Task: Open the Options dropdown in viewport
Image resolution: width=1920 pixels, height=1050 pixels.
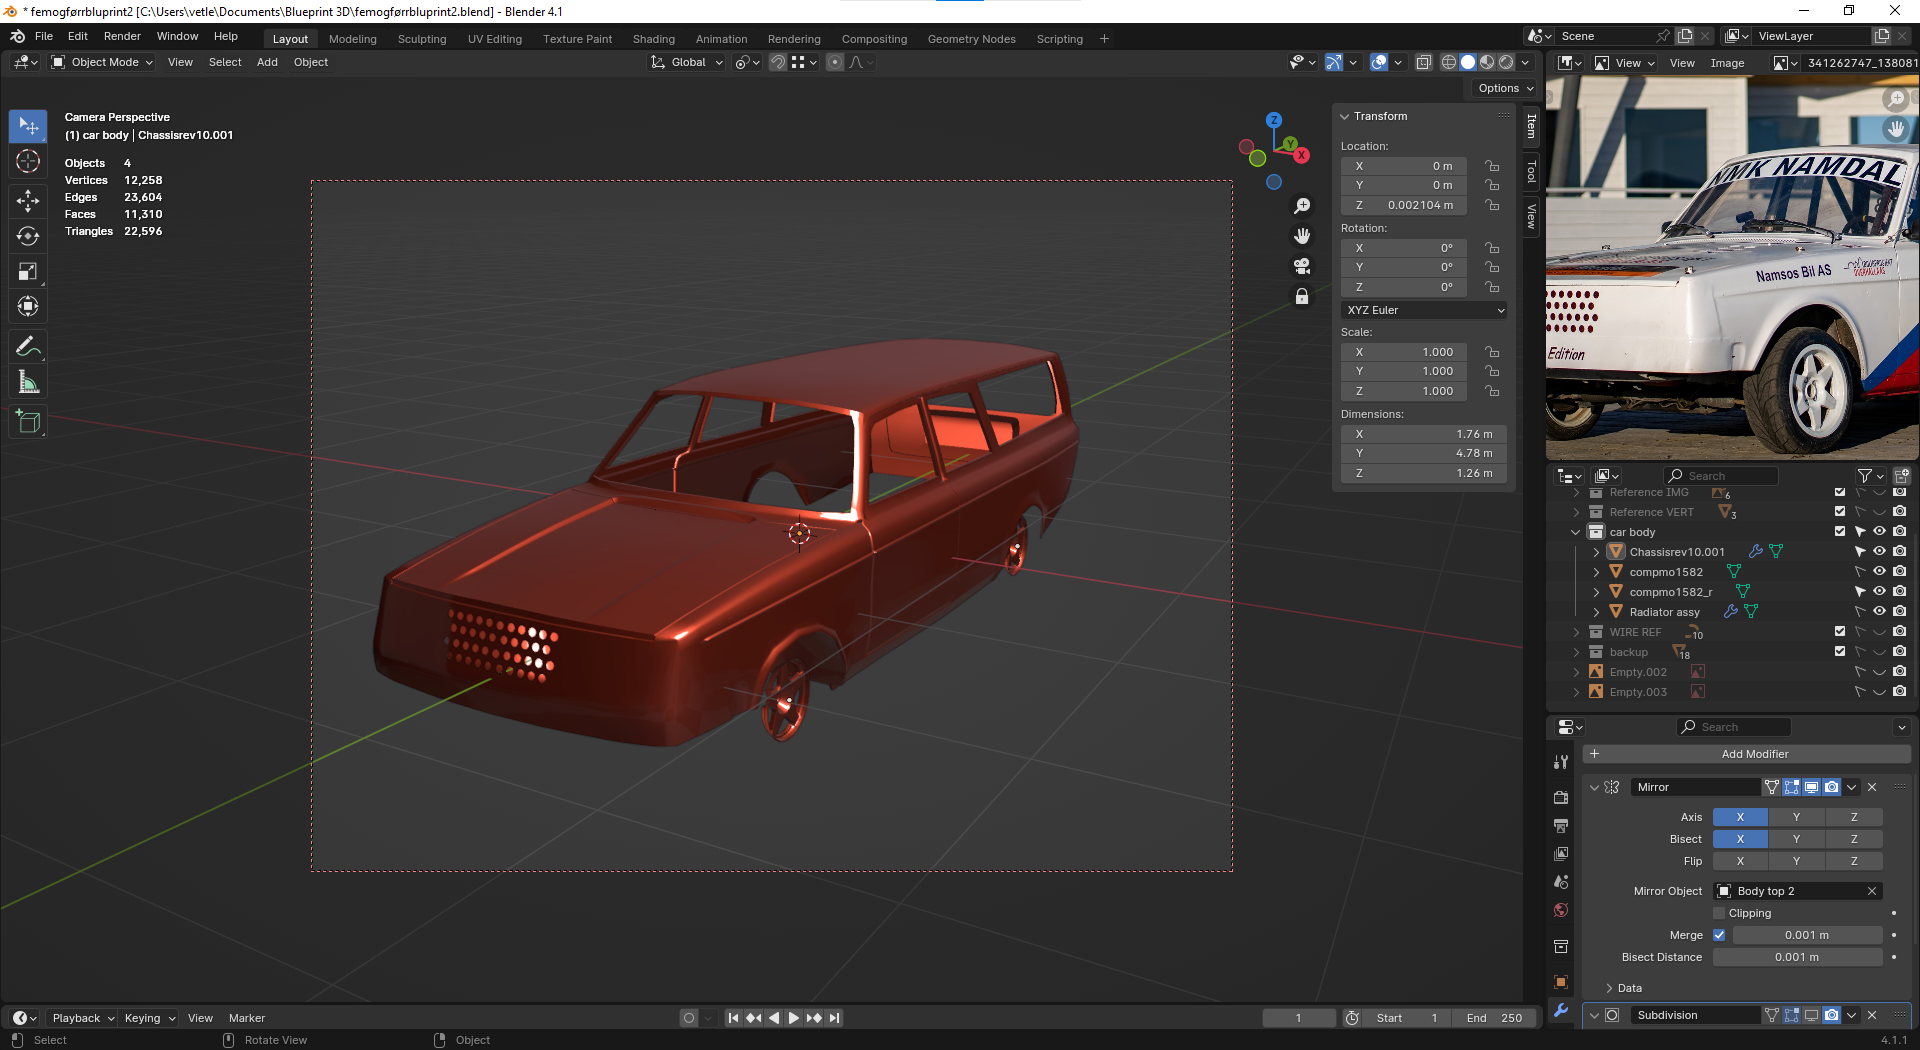Action: pyautogui.click(x=1505, y=88)
